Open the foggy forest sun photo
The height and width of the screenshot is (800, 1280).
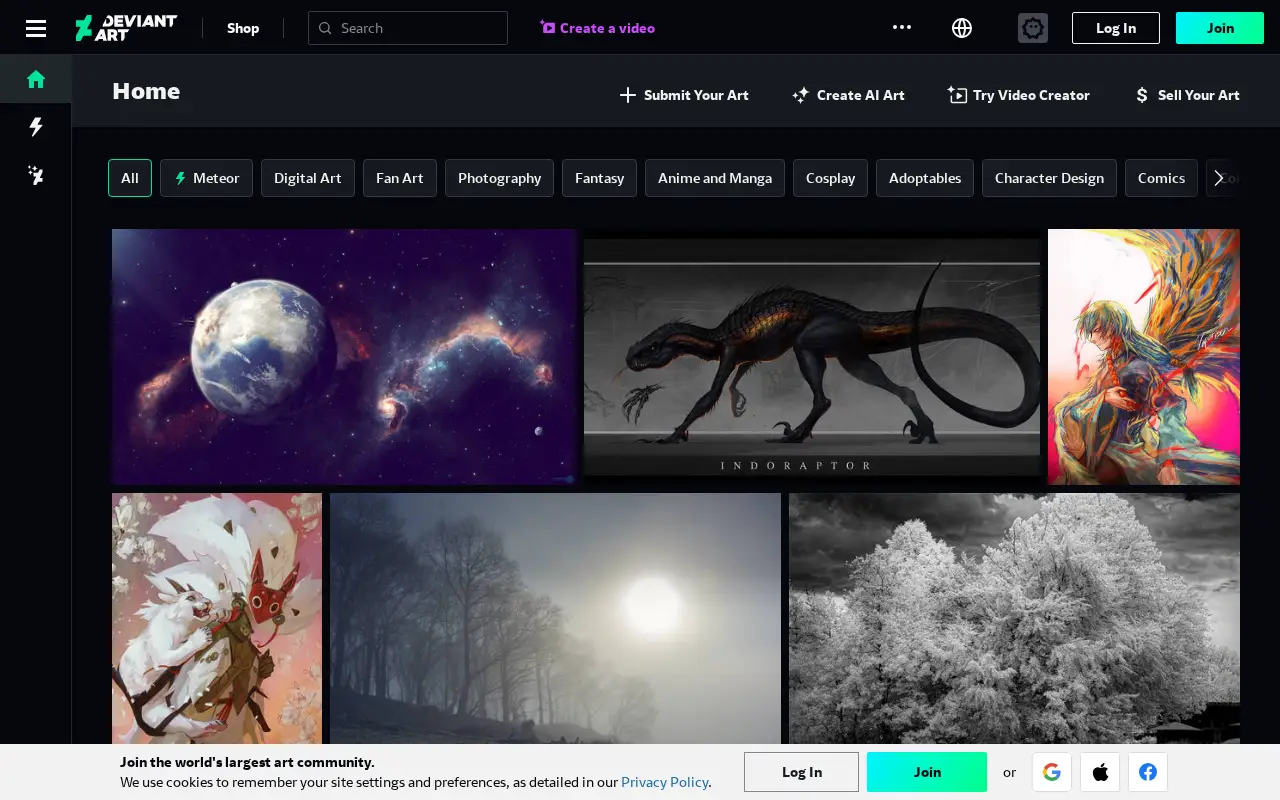[x=555, y=618]
